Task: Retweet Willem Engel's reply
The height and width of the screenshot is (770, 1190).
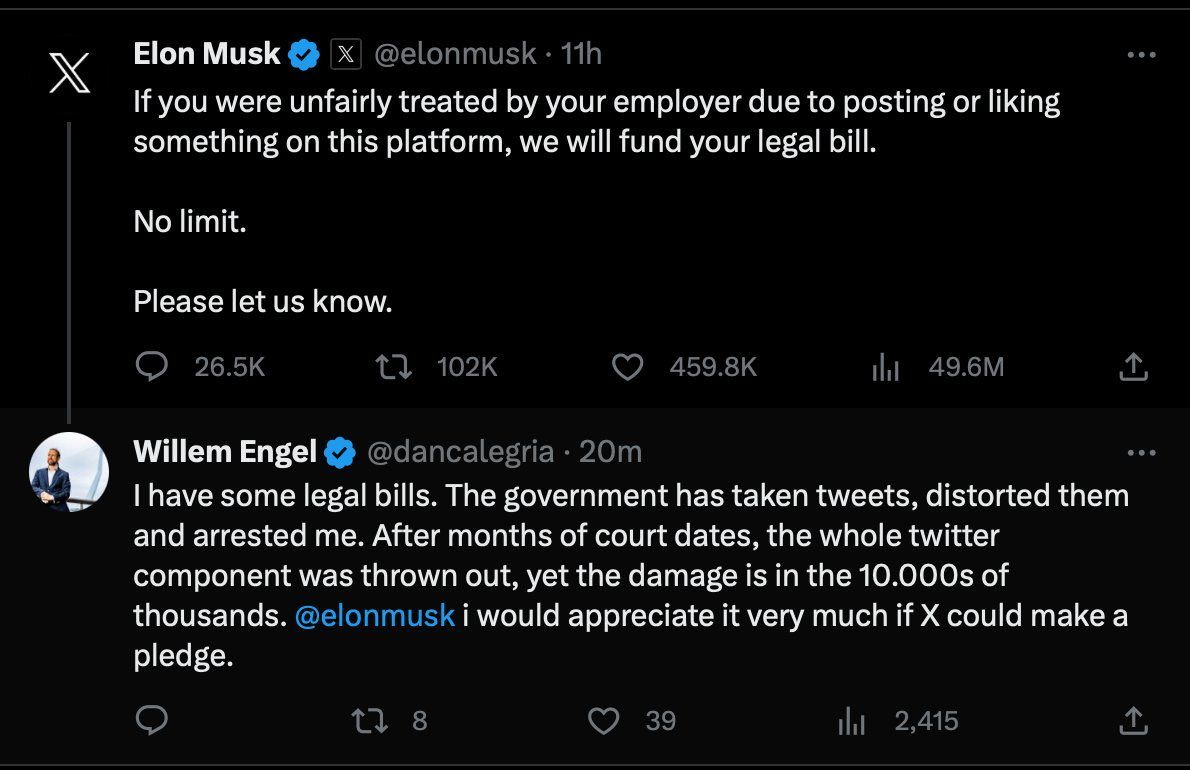Action: tap(369, 720)
